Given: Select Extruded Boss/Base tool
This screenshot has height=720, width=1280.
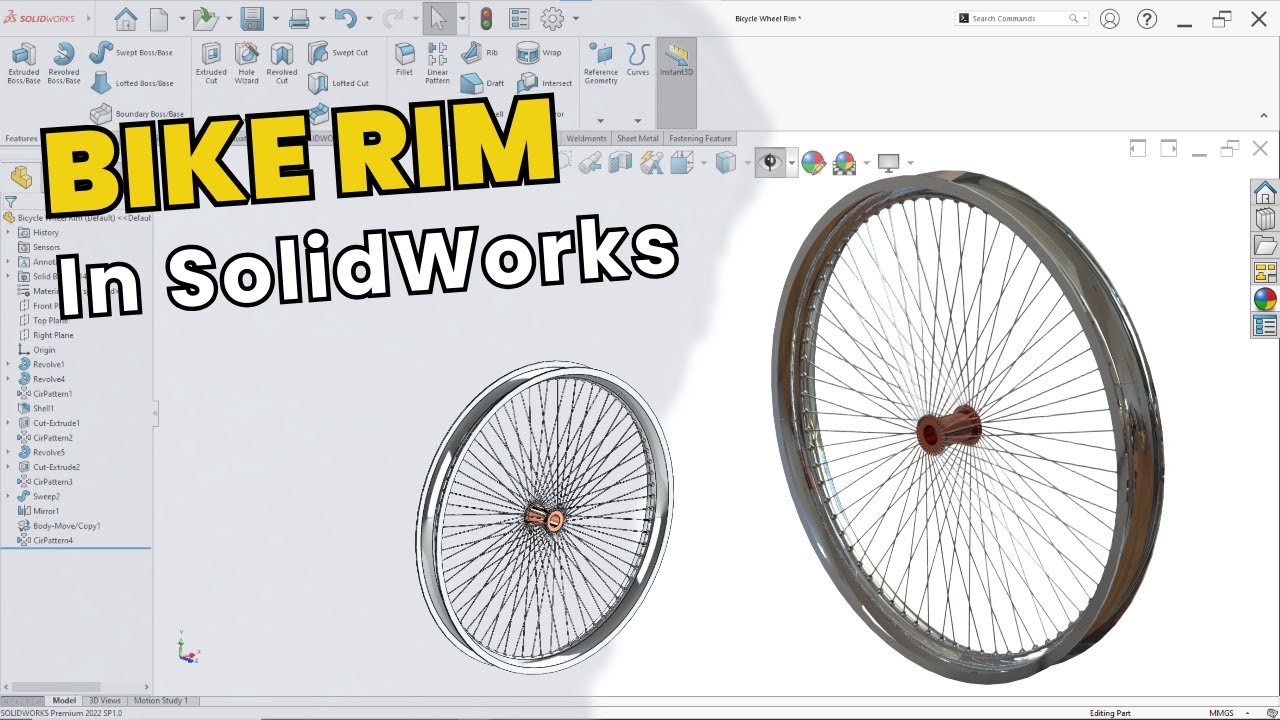Looking at the screenshot, I should [x=24, y=63].
